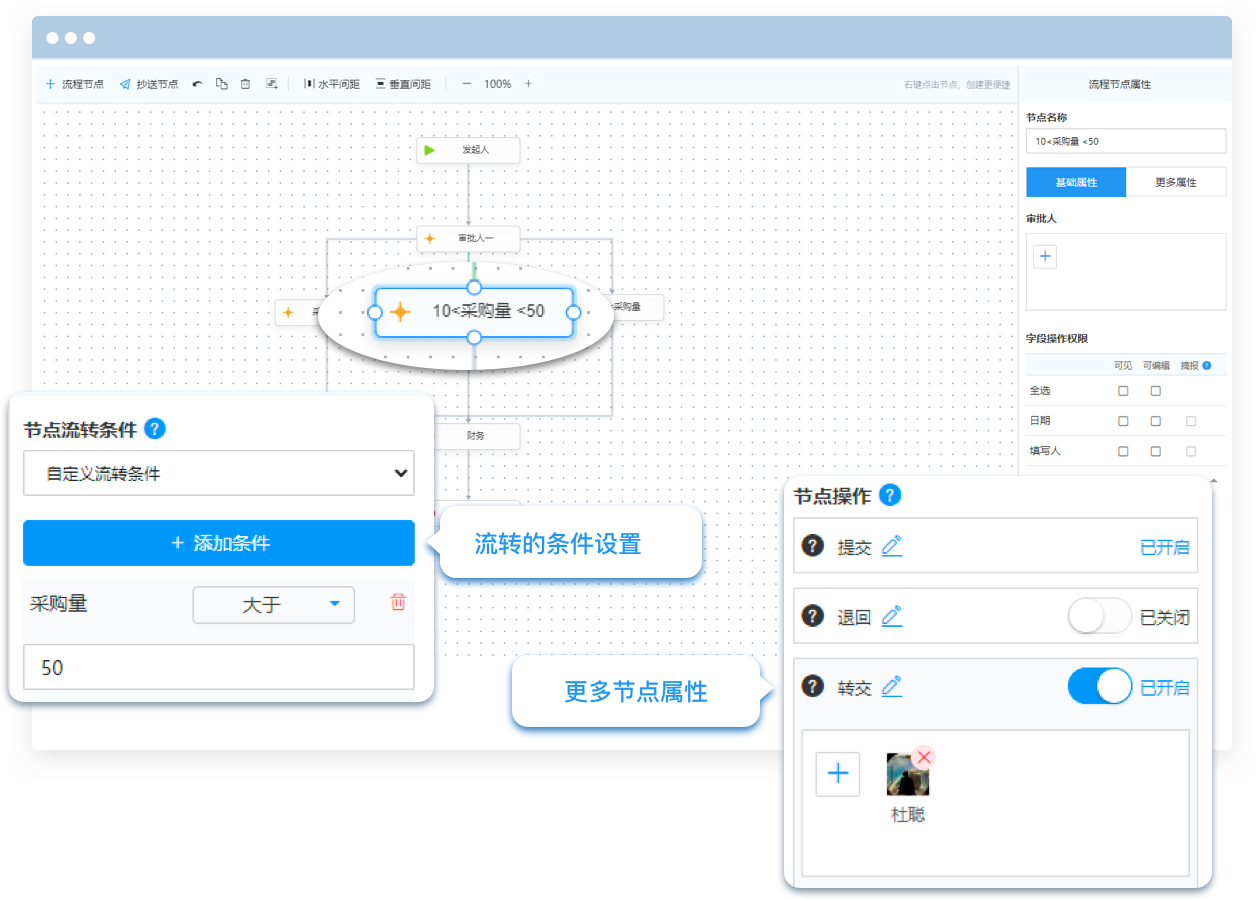Click the copy icon in toolbar

[x=221, y=84]
